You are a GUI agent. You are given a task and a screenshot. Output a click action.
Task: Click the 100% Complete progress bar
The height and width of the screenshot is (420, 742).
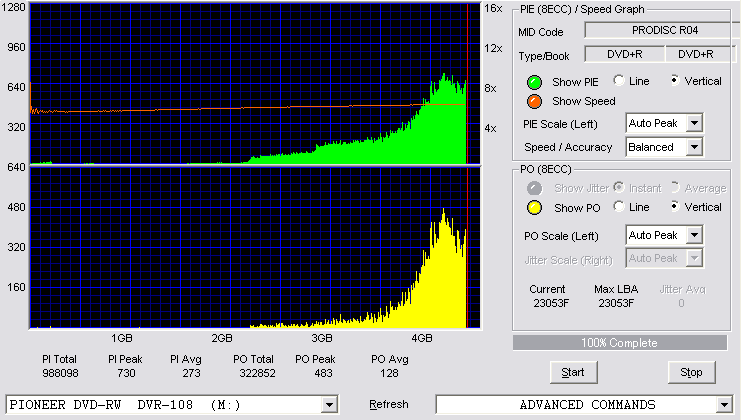pos(619,343)
